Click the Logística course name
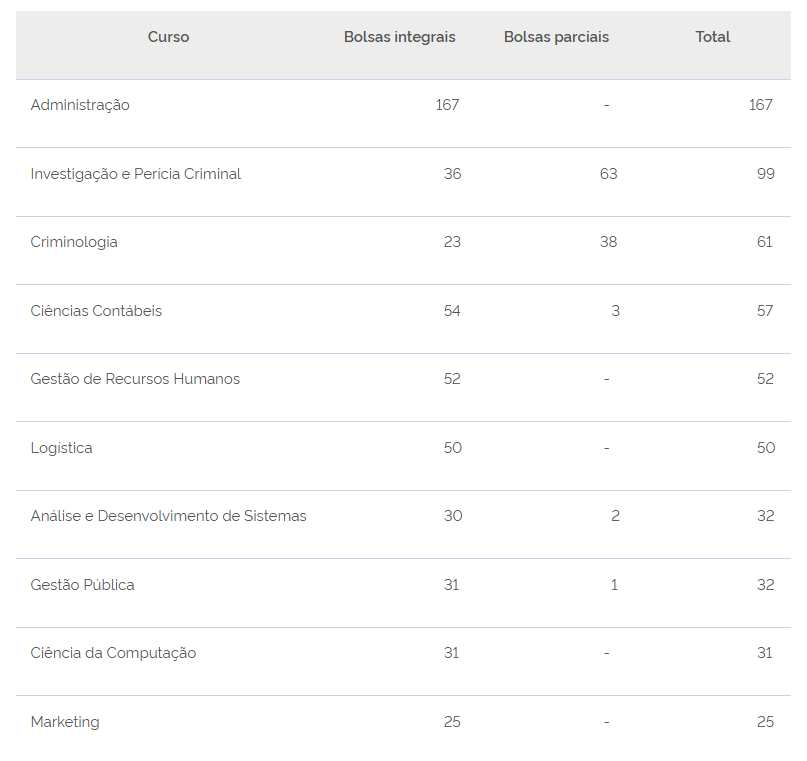Image resolution: width=807 pixels, height=761 pixels. (61, 448)
